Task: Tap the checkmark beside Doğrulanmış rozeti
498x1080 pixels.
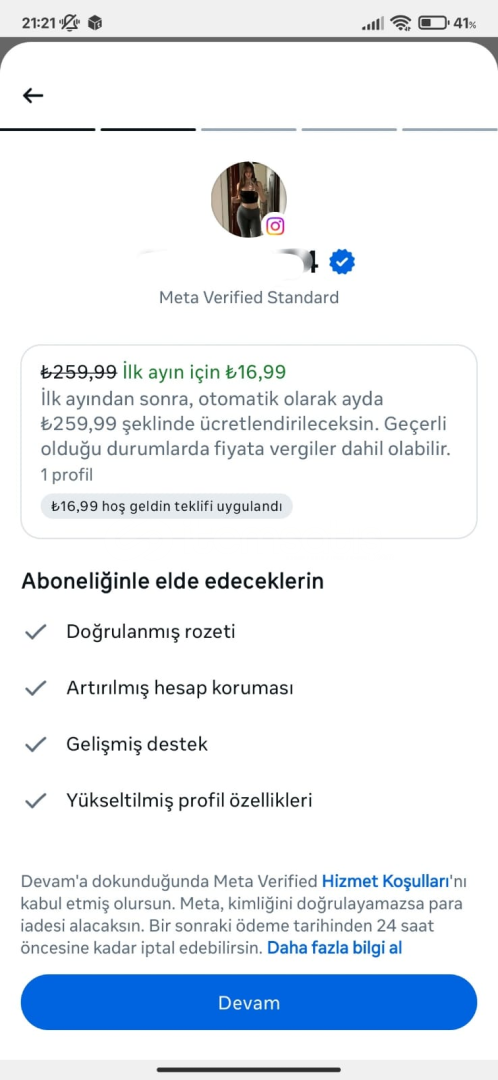Action: pos(34,632)
